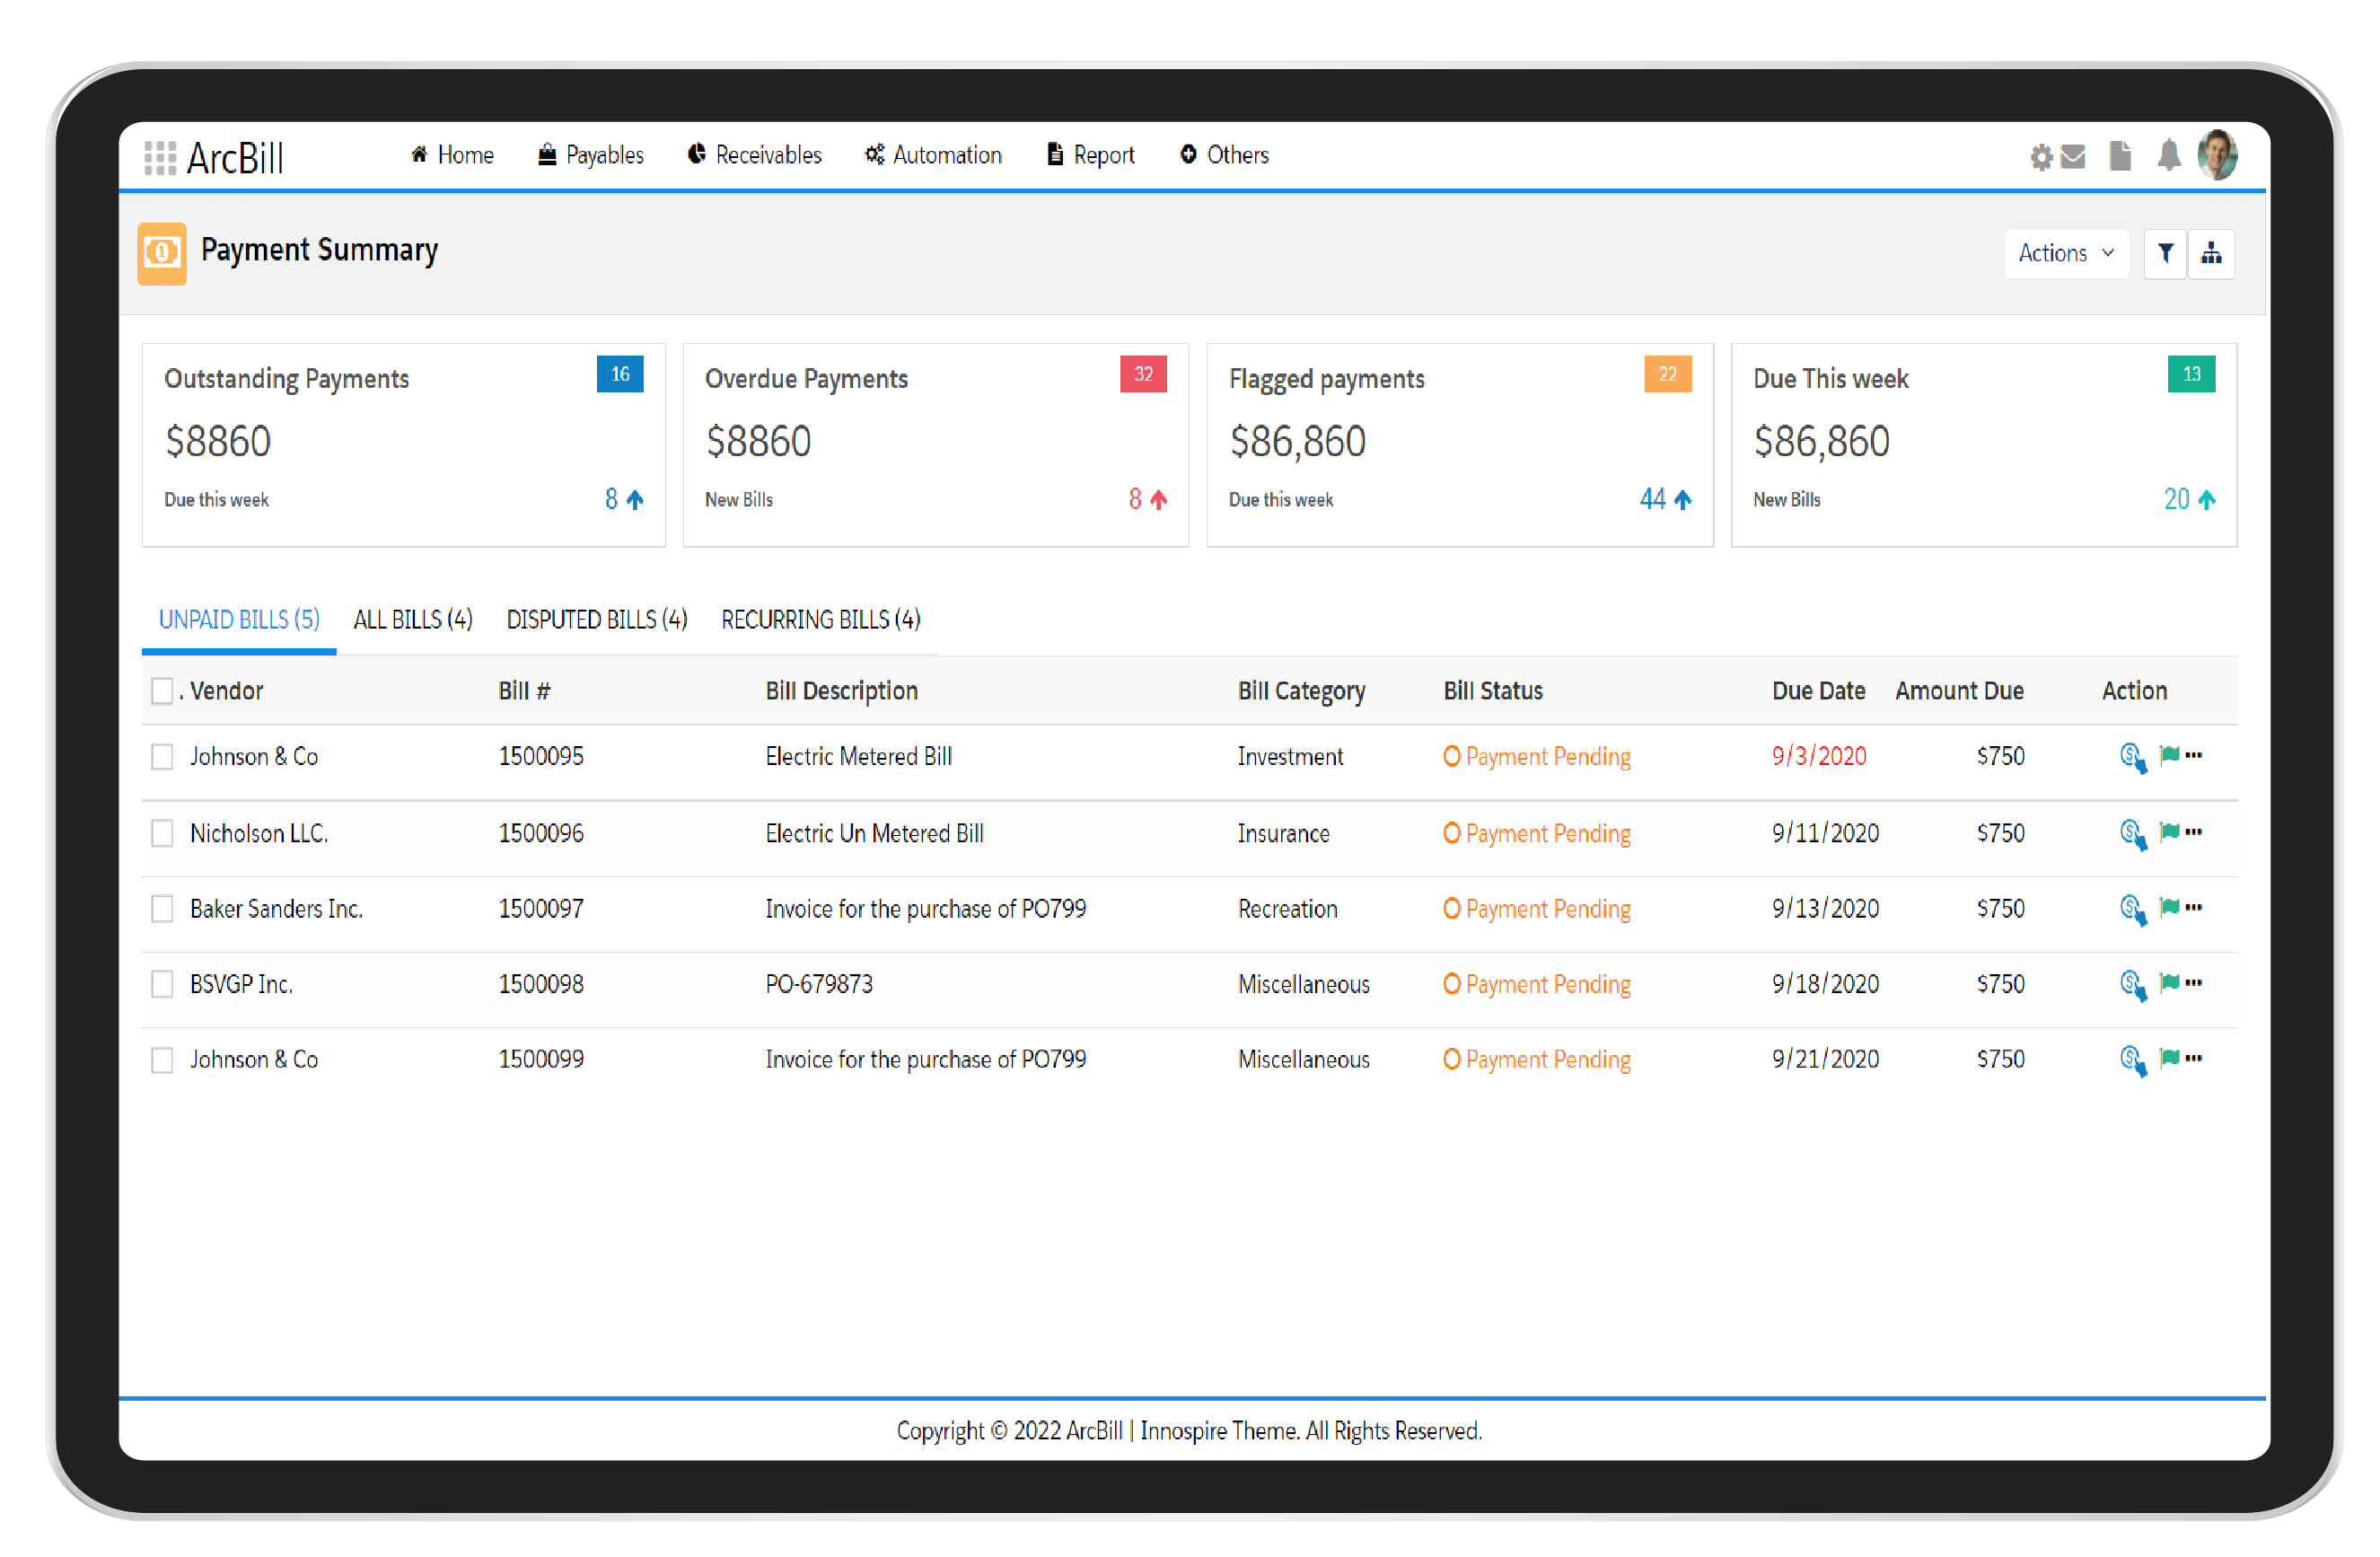Open more options for bill 1500095
The height and width of the screenshot is (1557, 2380).
2193,755
